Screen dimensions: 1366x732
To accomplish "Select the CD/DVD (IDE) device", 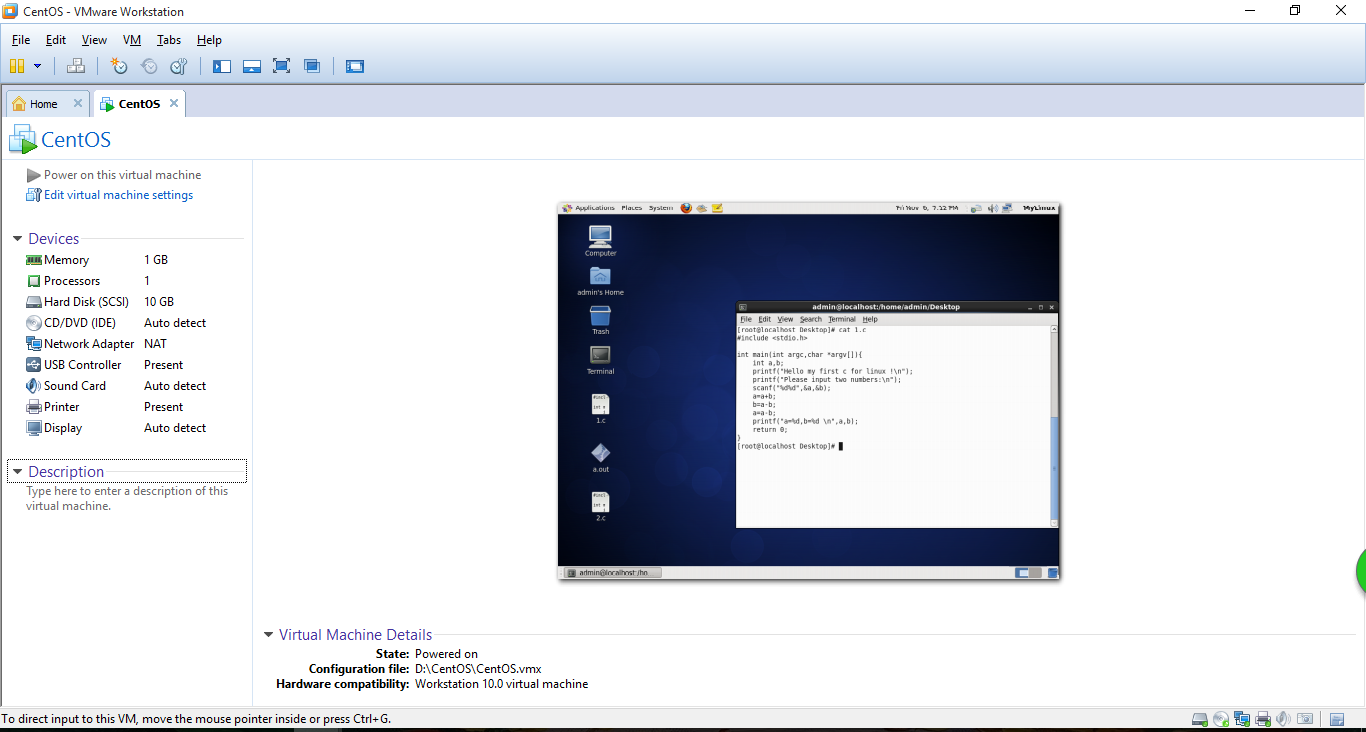I will click(134, 323).
